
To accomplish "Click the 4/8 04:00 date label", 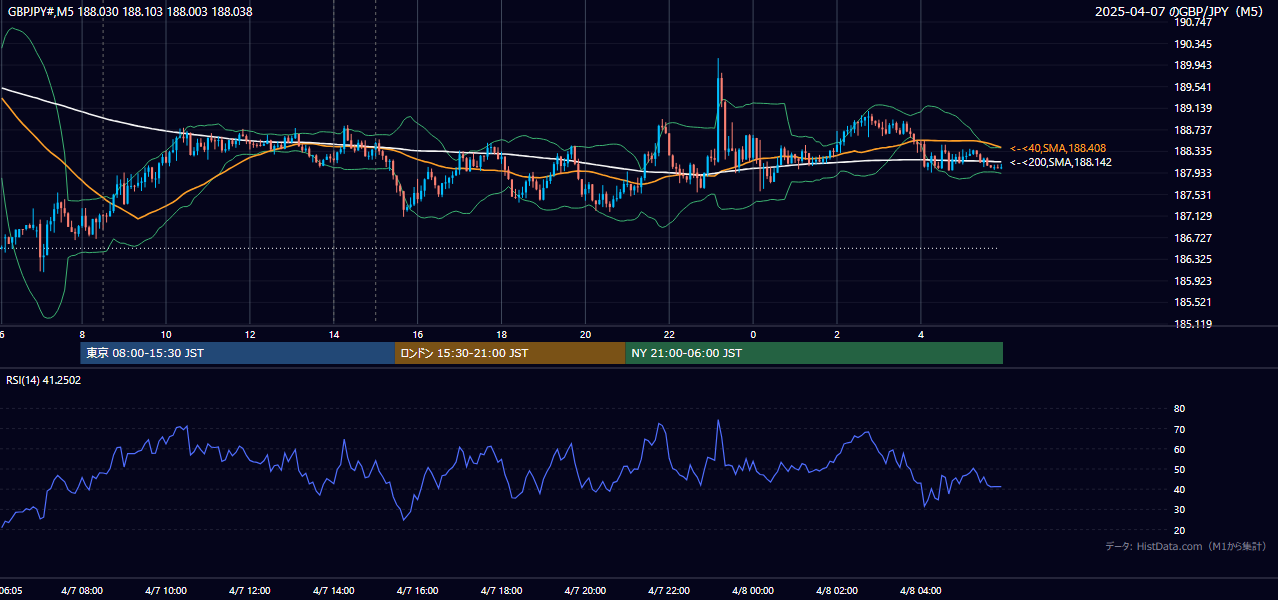I will coord(921,591).
